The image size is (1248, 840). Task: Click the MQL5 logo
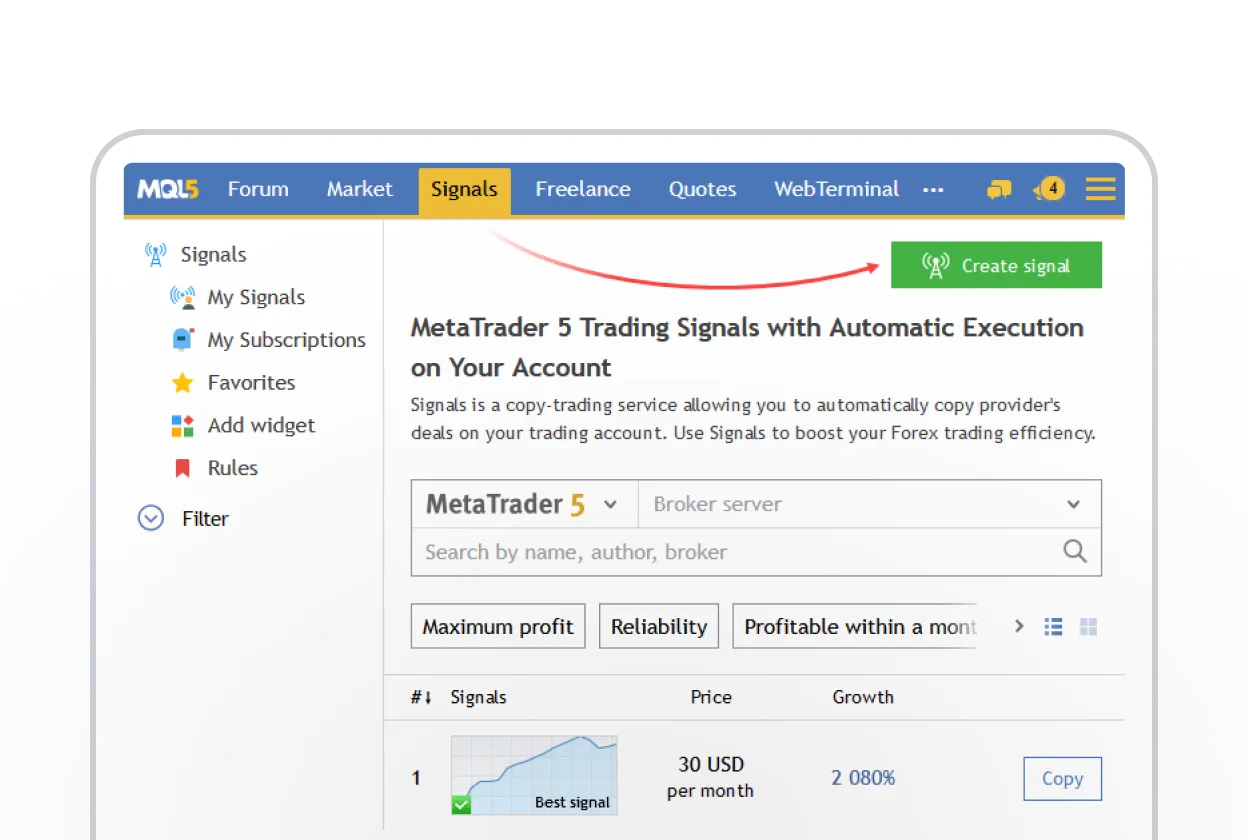[x=168, y=189]
